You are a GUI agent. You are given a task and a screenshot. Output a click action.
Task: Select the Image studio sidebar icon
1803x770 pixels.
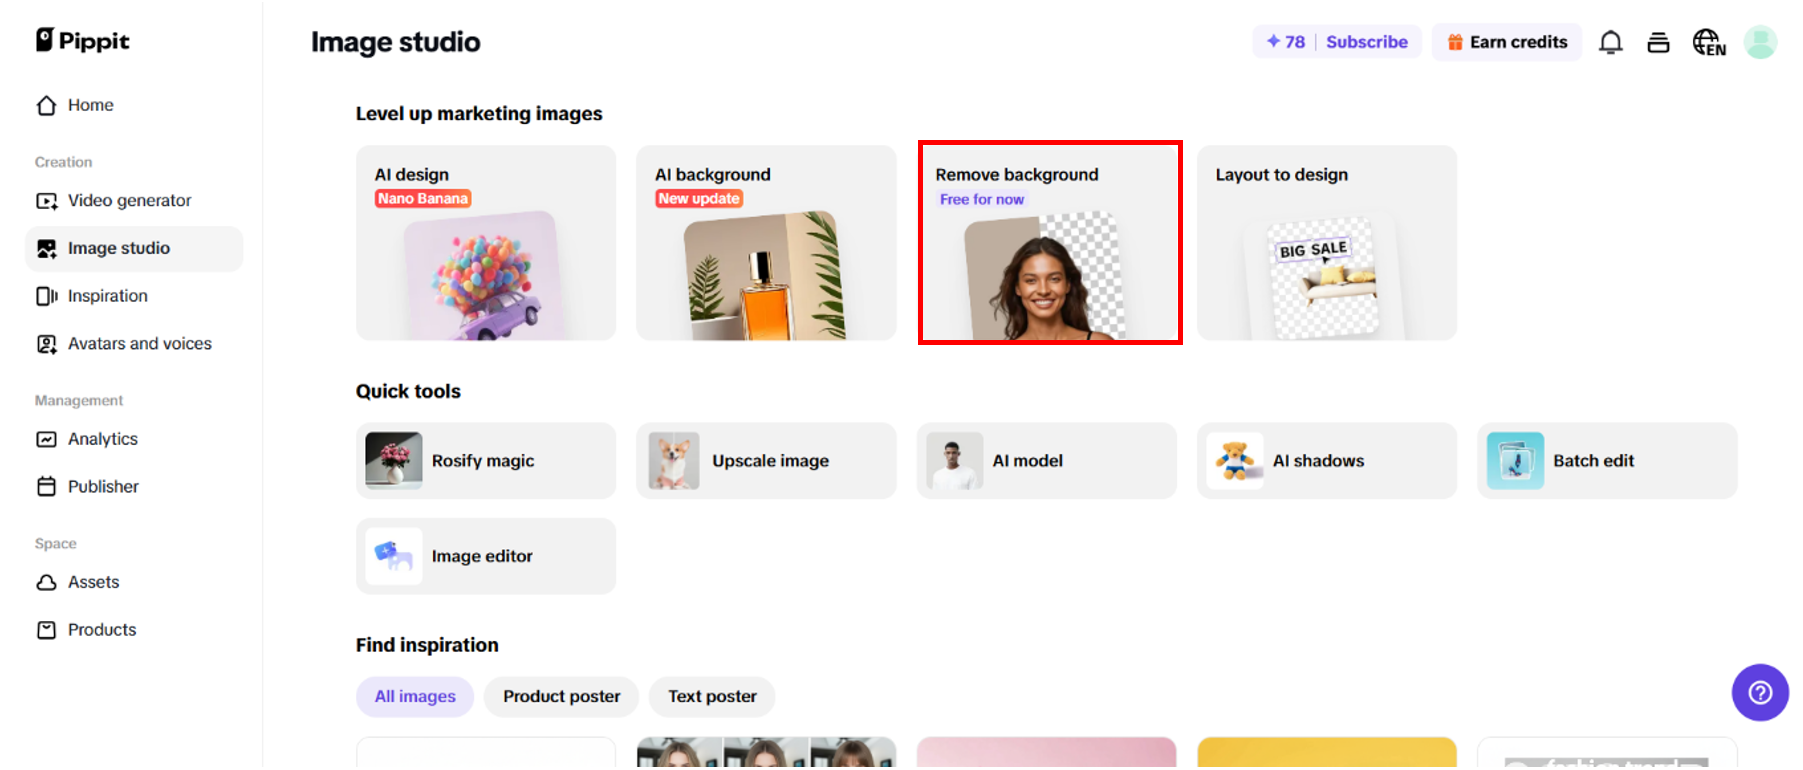[x=46, y=249]
